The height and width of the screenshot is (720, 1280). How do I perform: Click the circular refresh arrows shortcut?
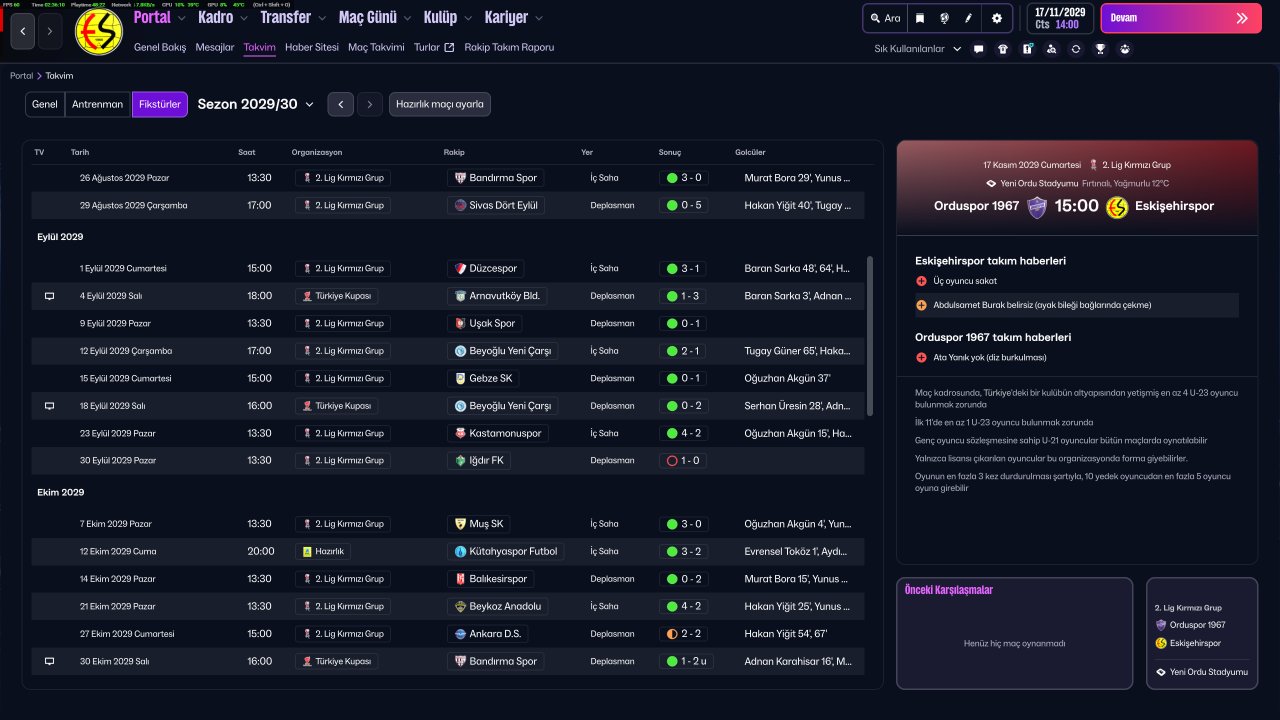pyautogui.click(x=1076, y=48)
